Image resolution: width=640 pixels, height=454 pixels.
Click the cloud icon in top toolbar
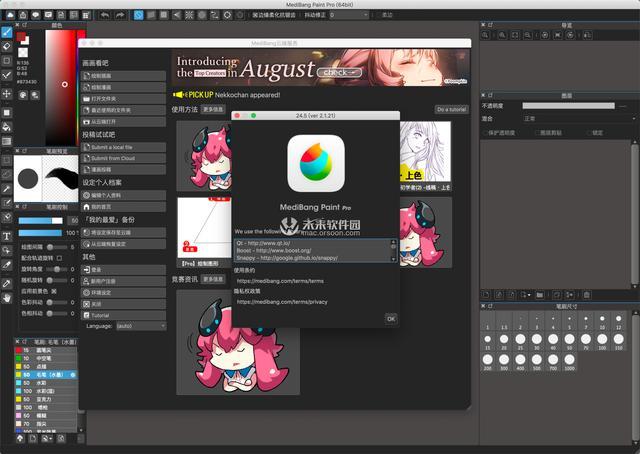pyautogui.click(x=10, y=15)
